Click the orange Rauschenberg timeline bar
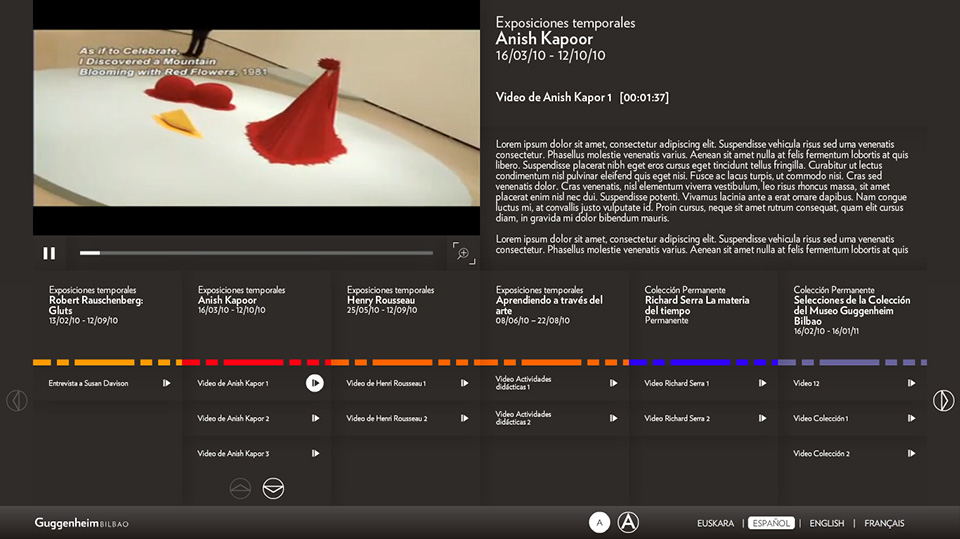The image size is (960, 539). [107, 363]
